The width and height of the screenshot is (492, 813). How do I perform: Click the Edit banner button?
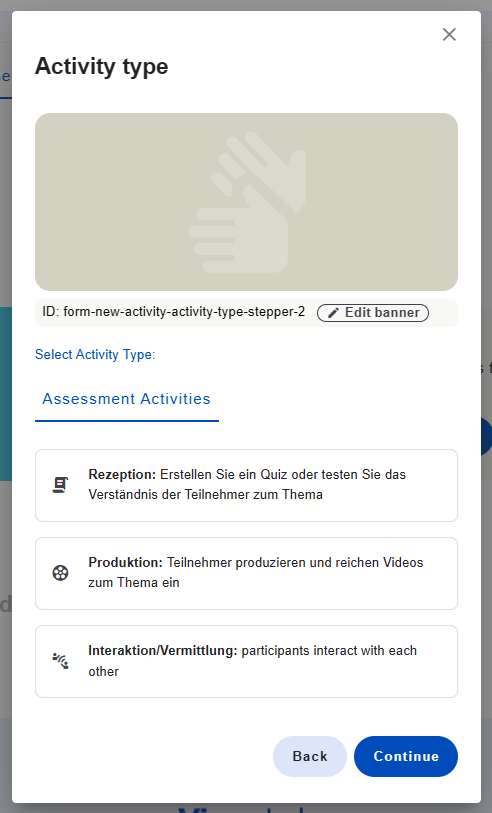coord(373,313)
